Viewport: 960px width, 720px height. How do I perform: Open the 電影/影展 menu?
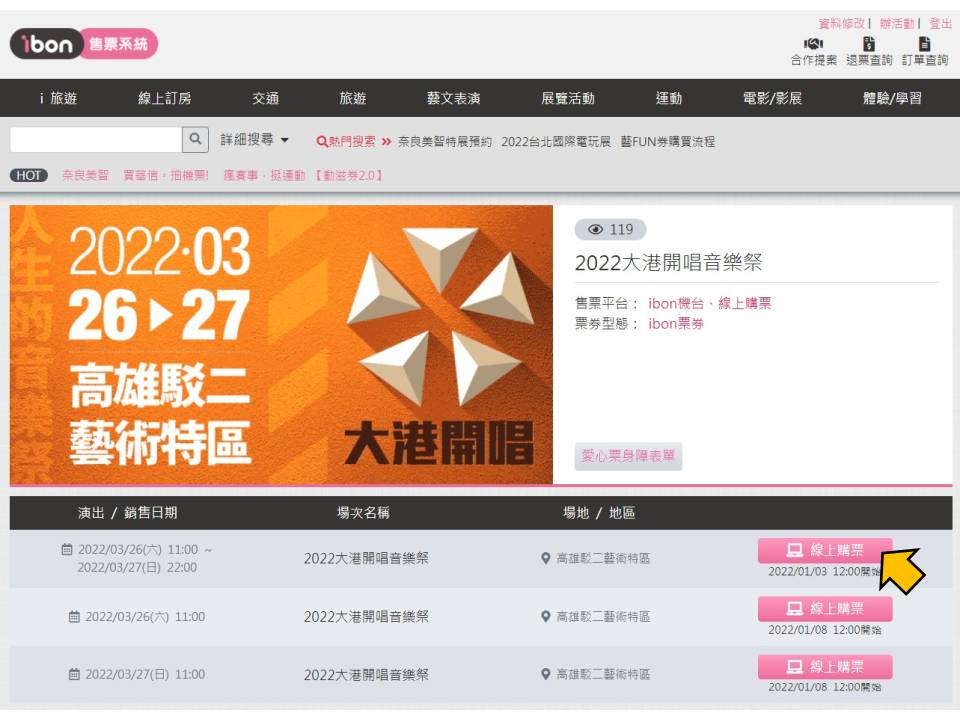(772, 98)
